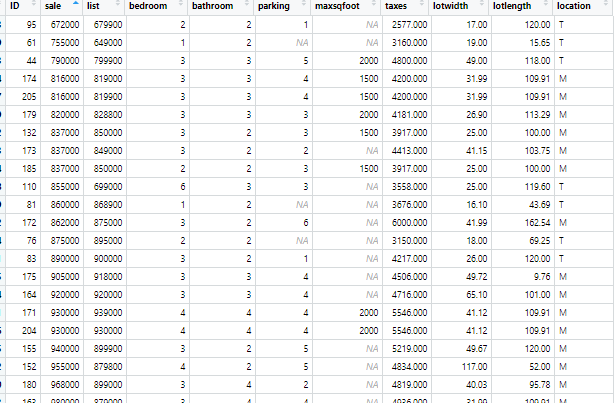Click the lotlength value 15.65
This screenshot has width=615, height=403.
click(540, 43)
